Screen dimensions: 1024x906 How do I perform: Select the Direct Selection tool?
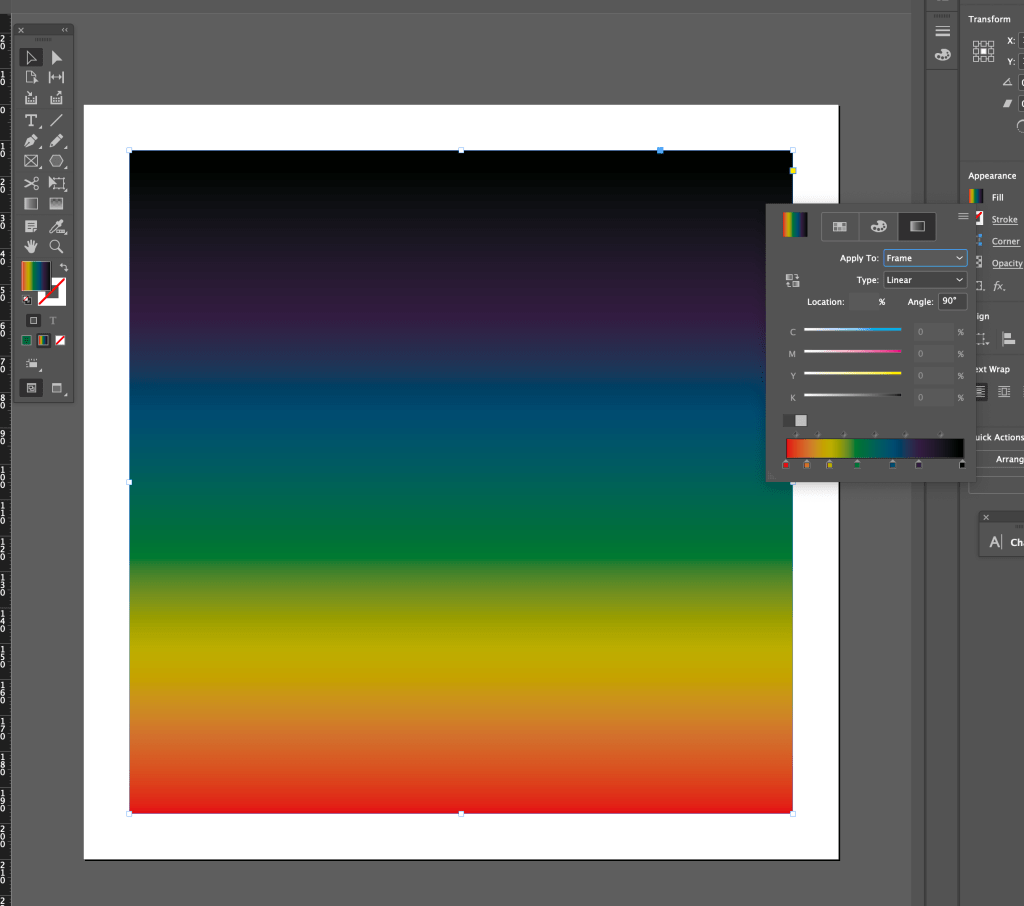click(57, 58)
